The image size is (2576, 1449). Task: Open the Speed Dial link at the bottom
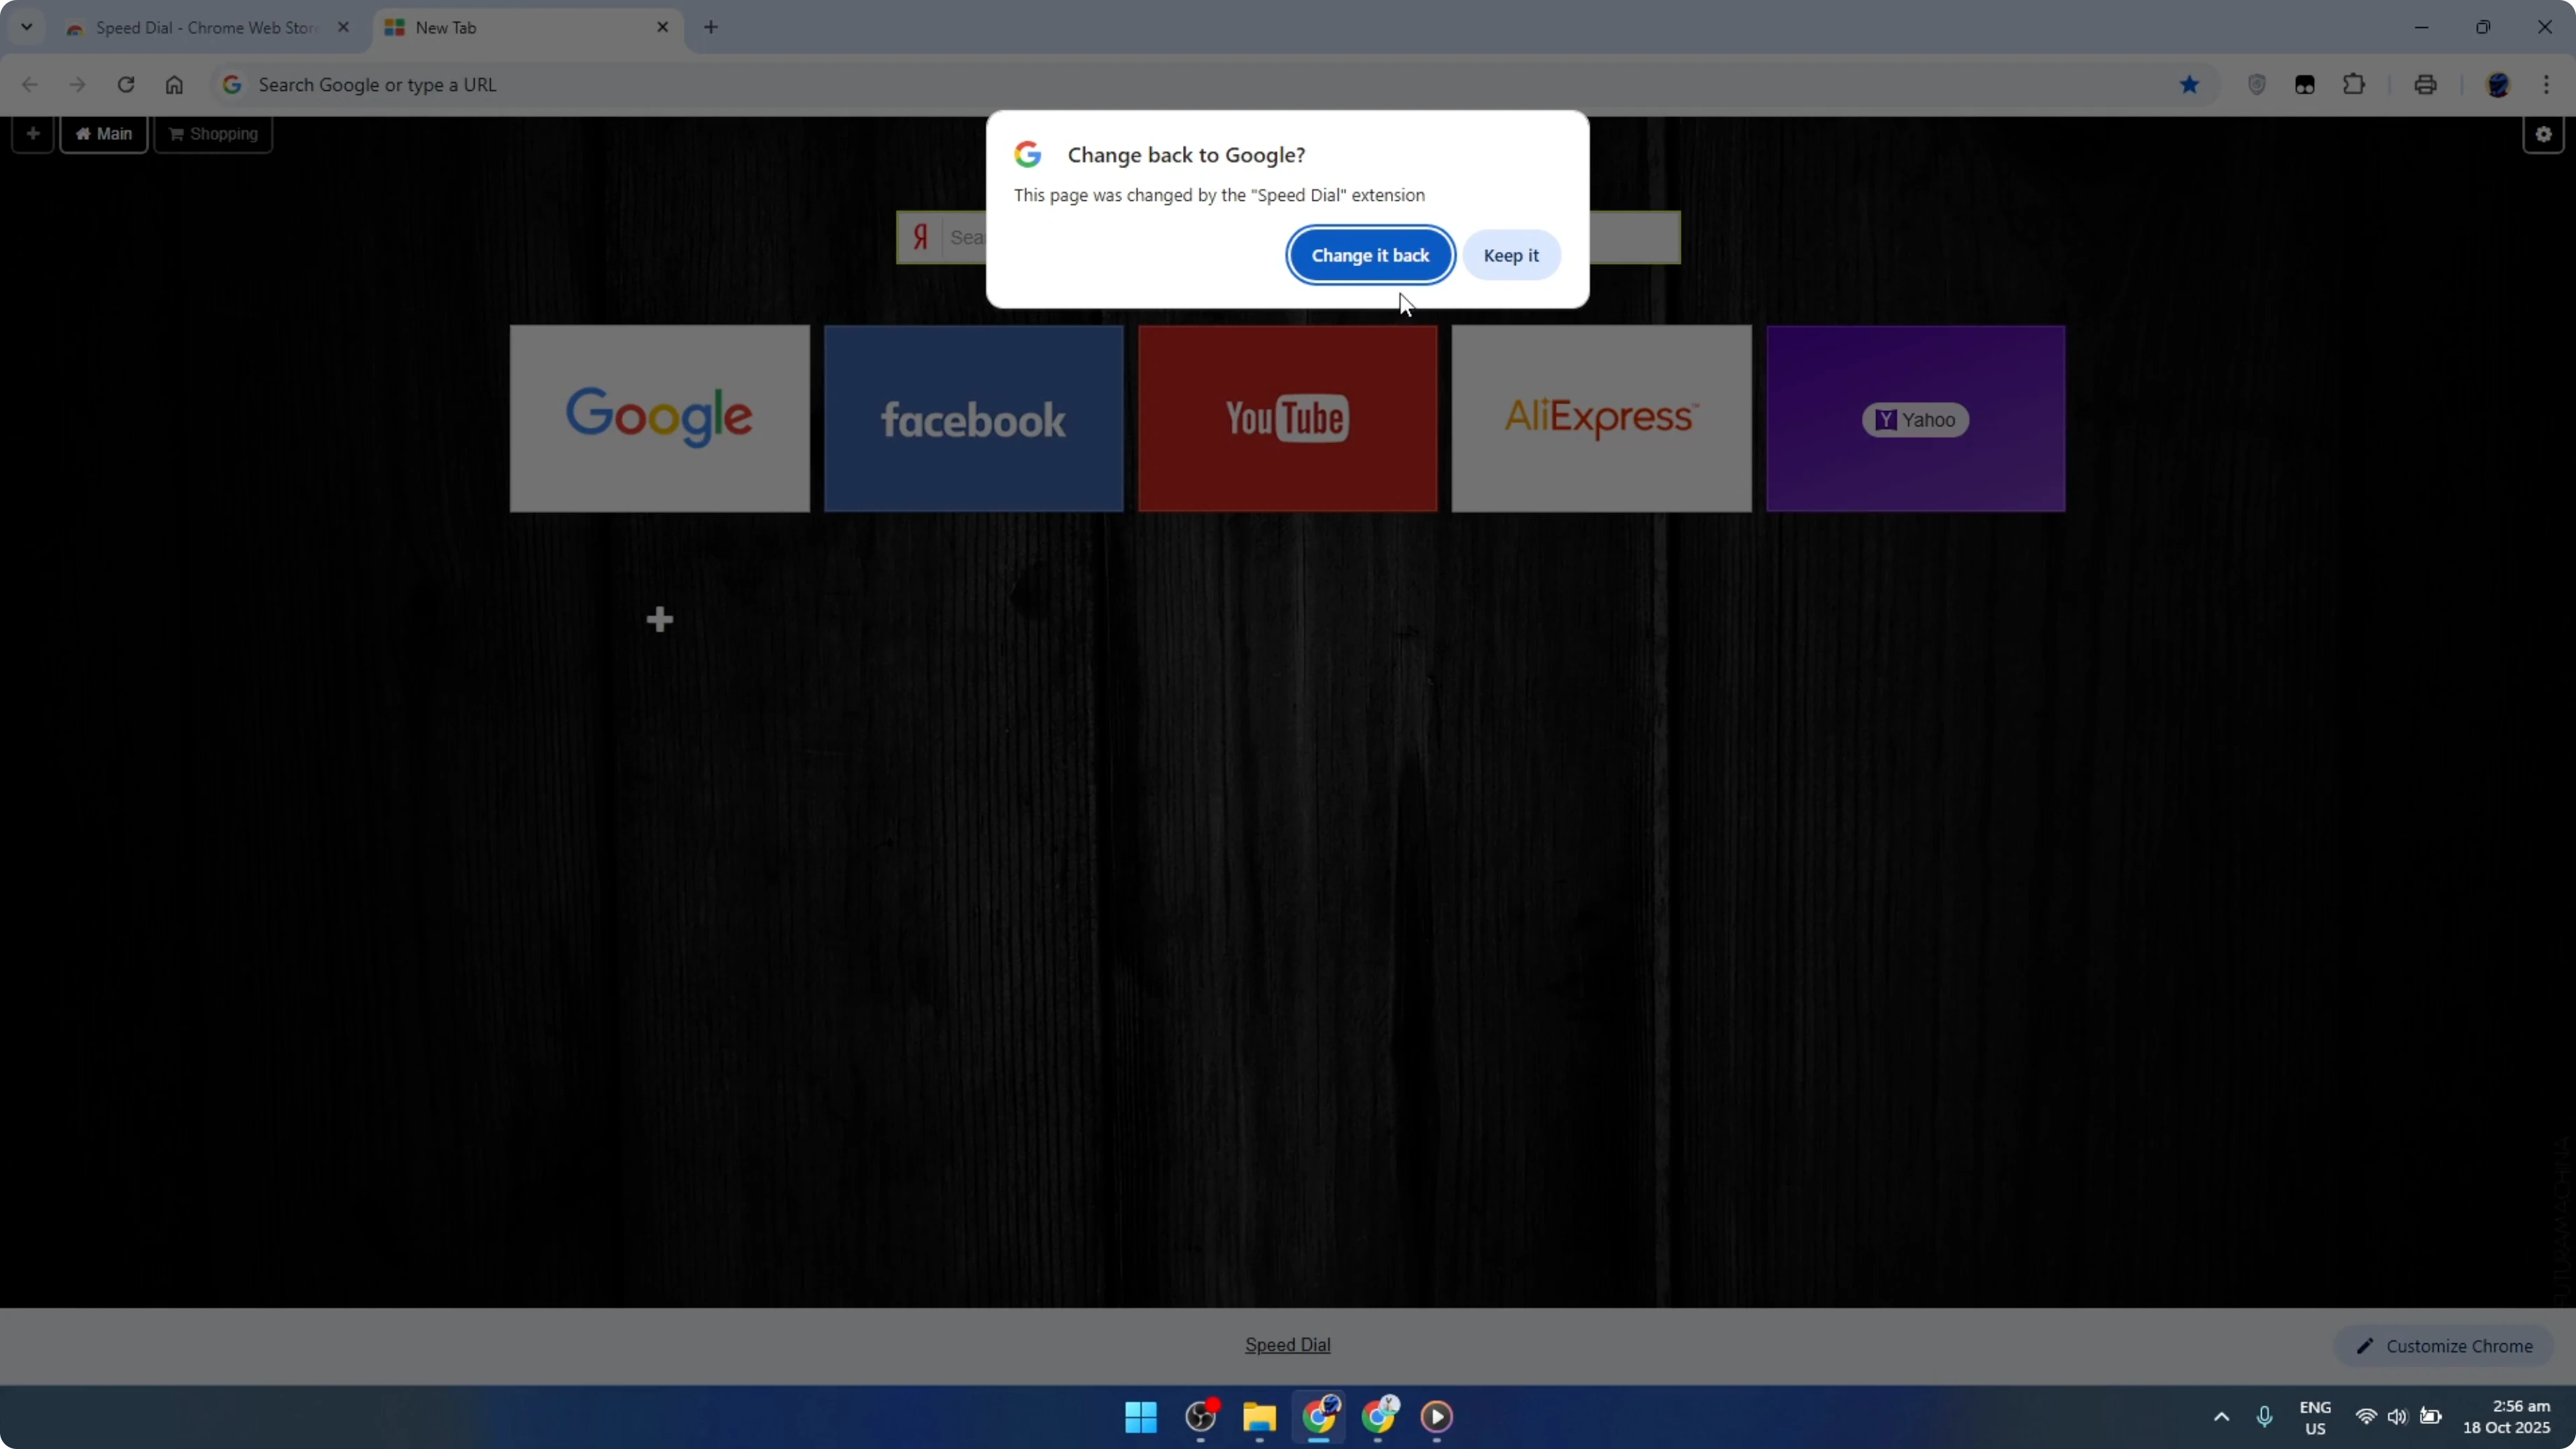tap(1287, 1344)
